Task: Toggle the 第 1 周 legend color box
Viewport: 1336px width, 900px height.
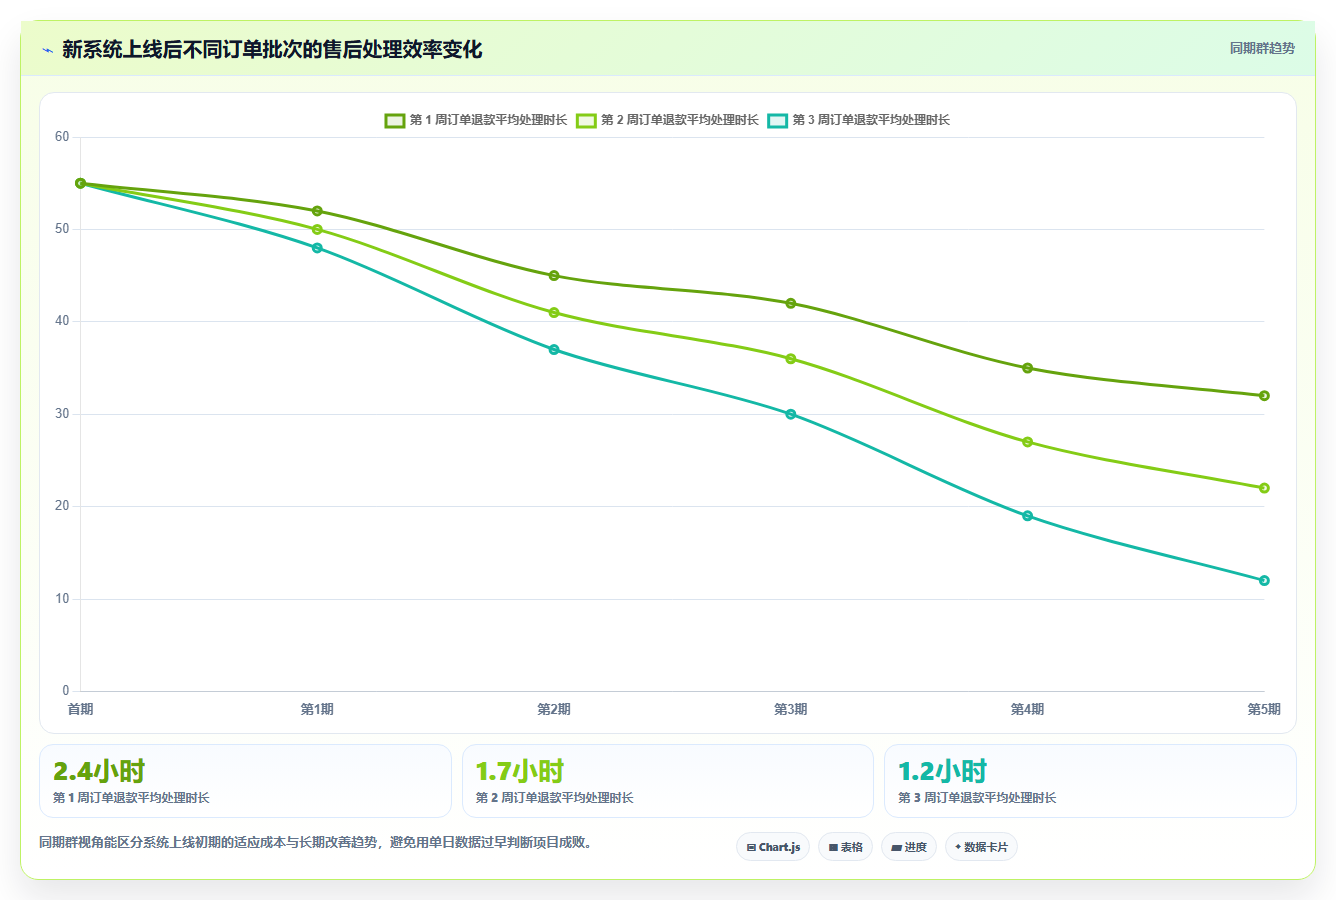Action: 395,120
